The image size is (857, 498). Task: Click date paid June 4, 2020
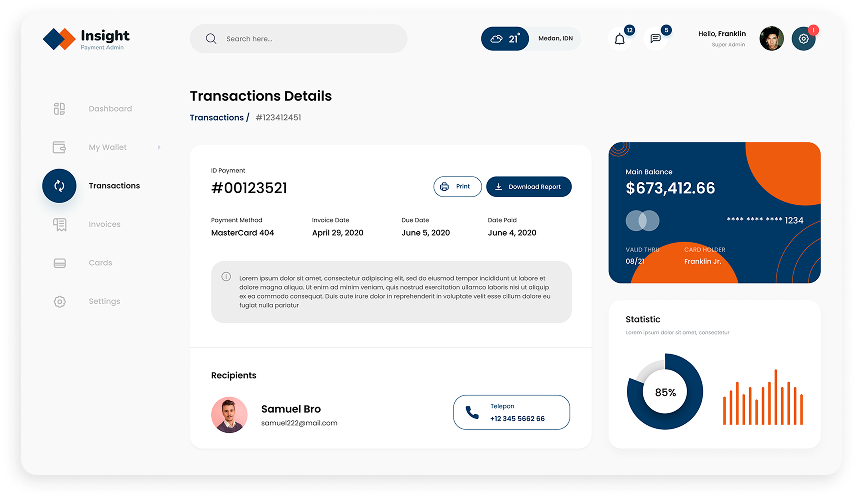pos(512,233)
